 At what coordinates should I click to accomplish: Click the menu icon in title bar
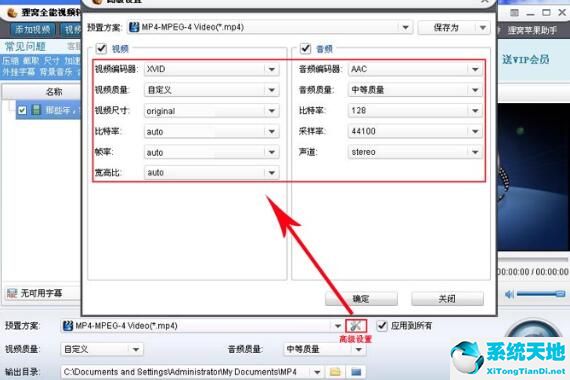[x=514, y=13]
